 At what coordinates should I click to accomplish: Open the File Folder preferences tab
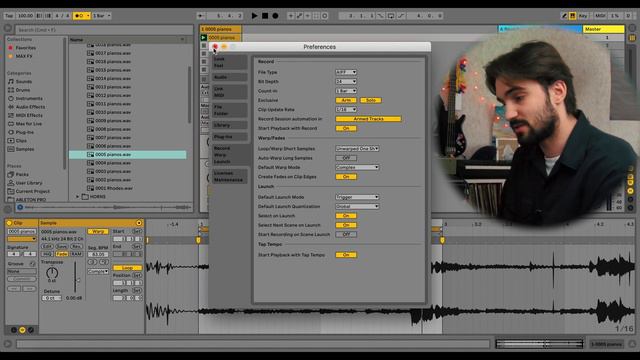(230, 110)
